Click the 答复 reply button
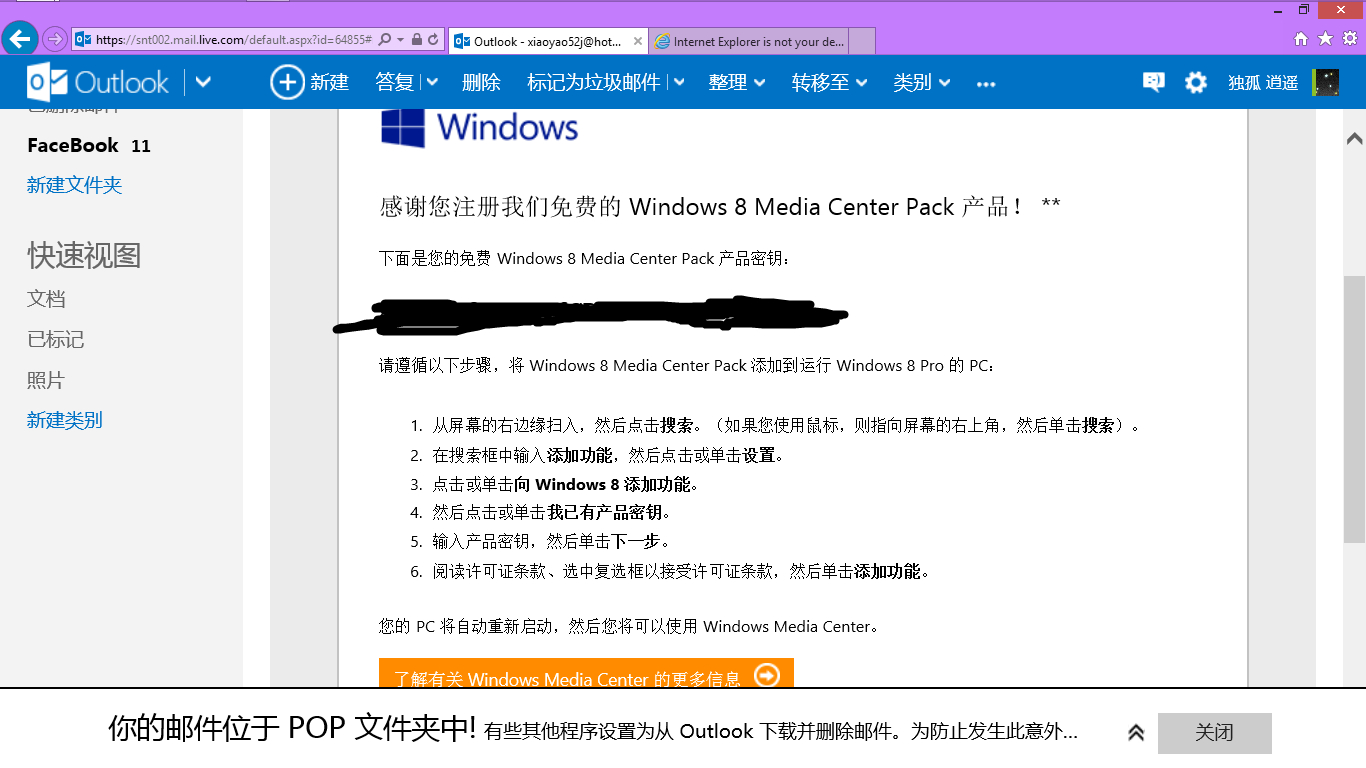The height and width of the screenshot is (768, 1366). (395, 82)
